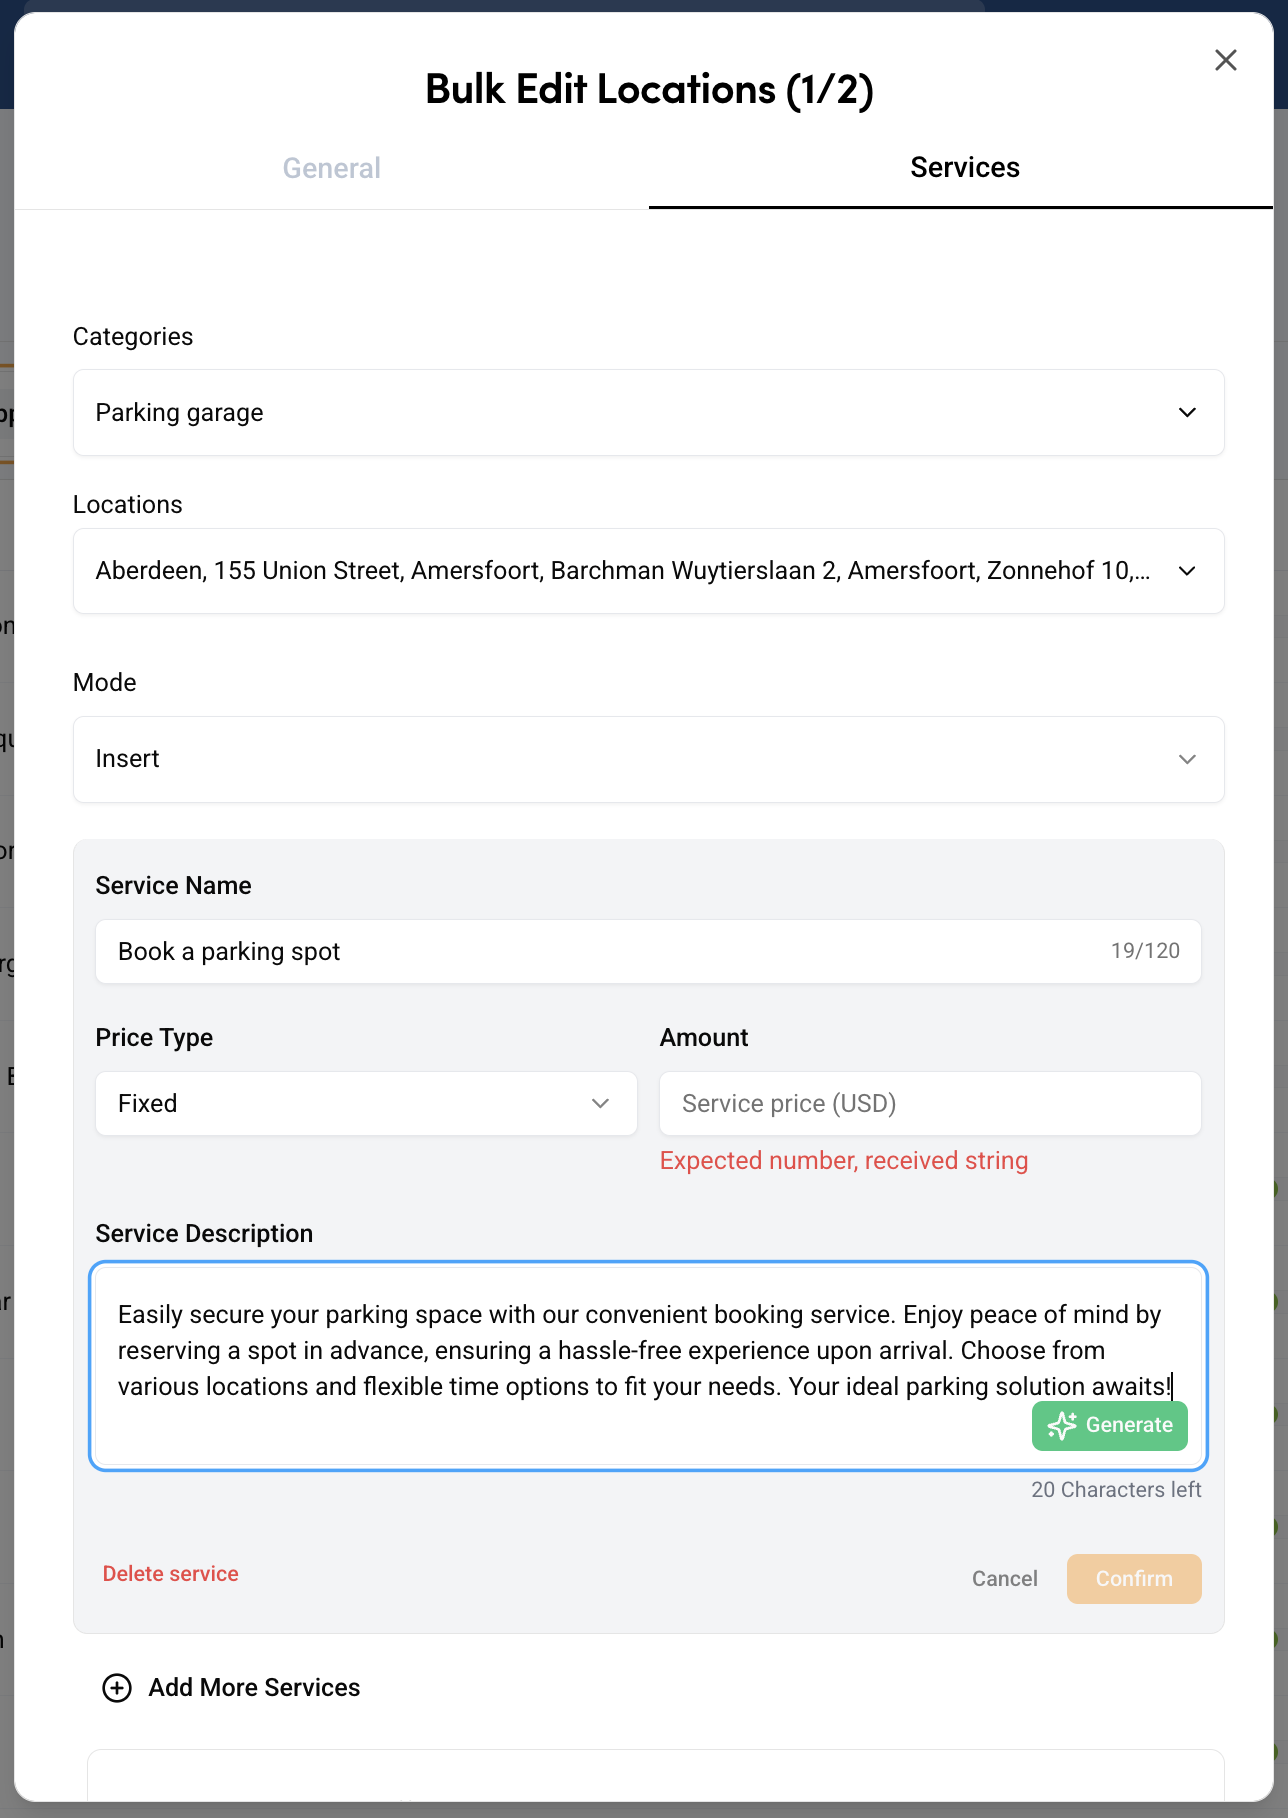Screen dimensions: 1288x1818
Task: Click the sparkle icon on the Generate button
Action: tap(1062, 1425)
